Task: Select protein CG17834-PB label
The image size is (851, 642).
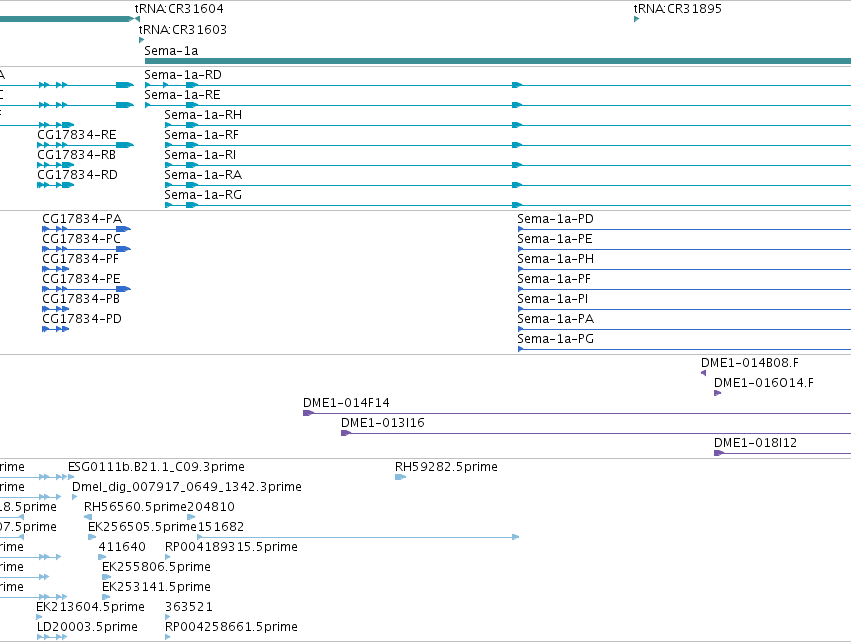Action: pyautogui.click(x=81, y=300)
